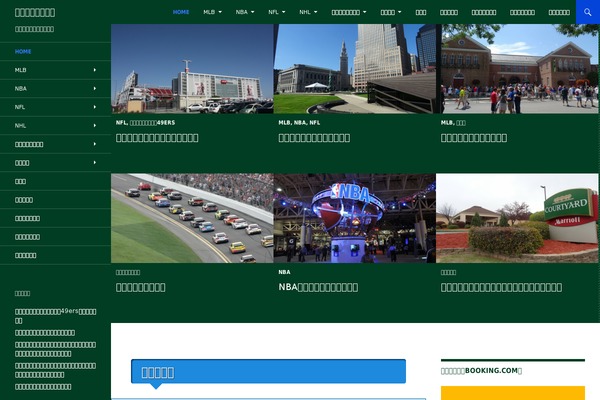Click the NBA category label under the NBA display
This screenshot has height=400, width=600.
(x=284, y=272)
